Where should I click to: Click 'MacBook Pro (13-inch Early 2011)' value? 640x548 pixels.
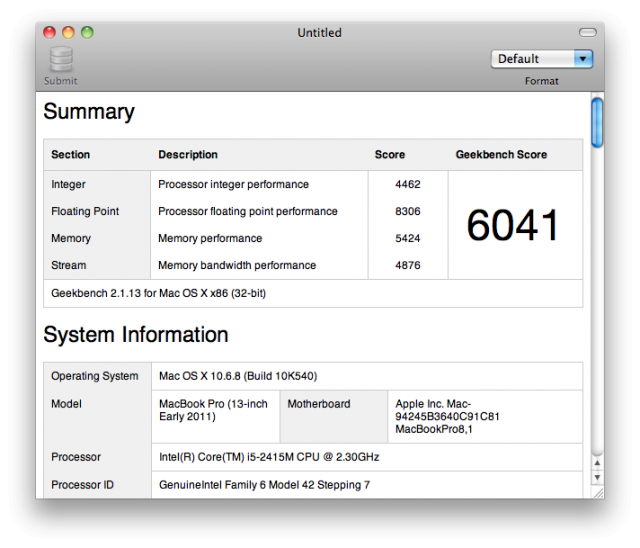point(213,410)
